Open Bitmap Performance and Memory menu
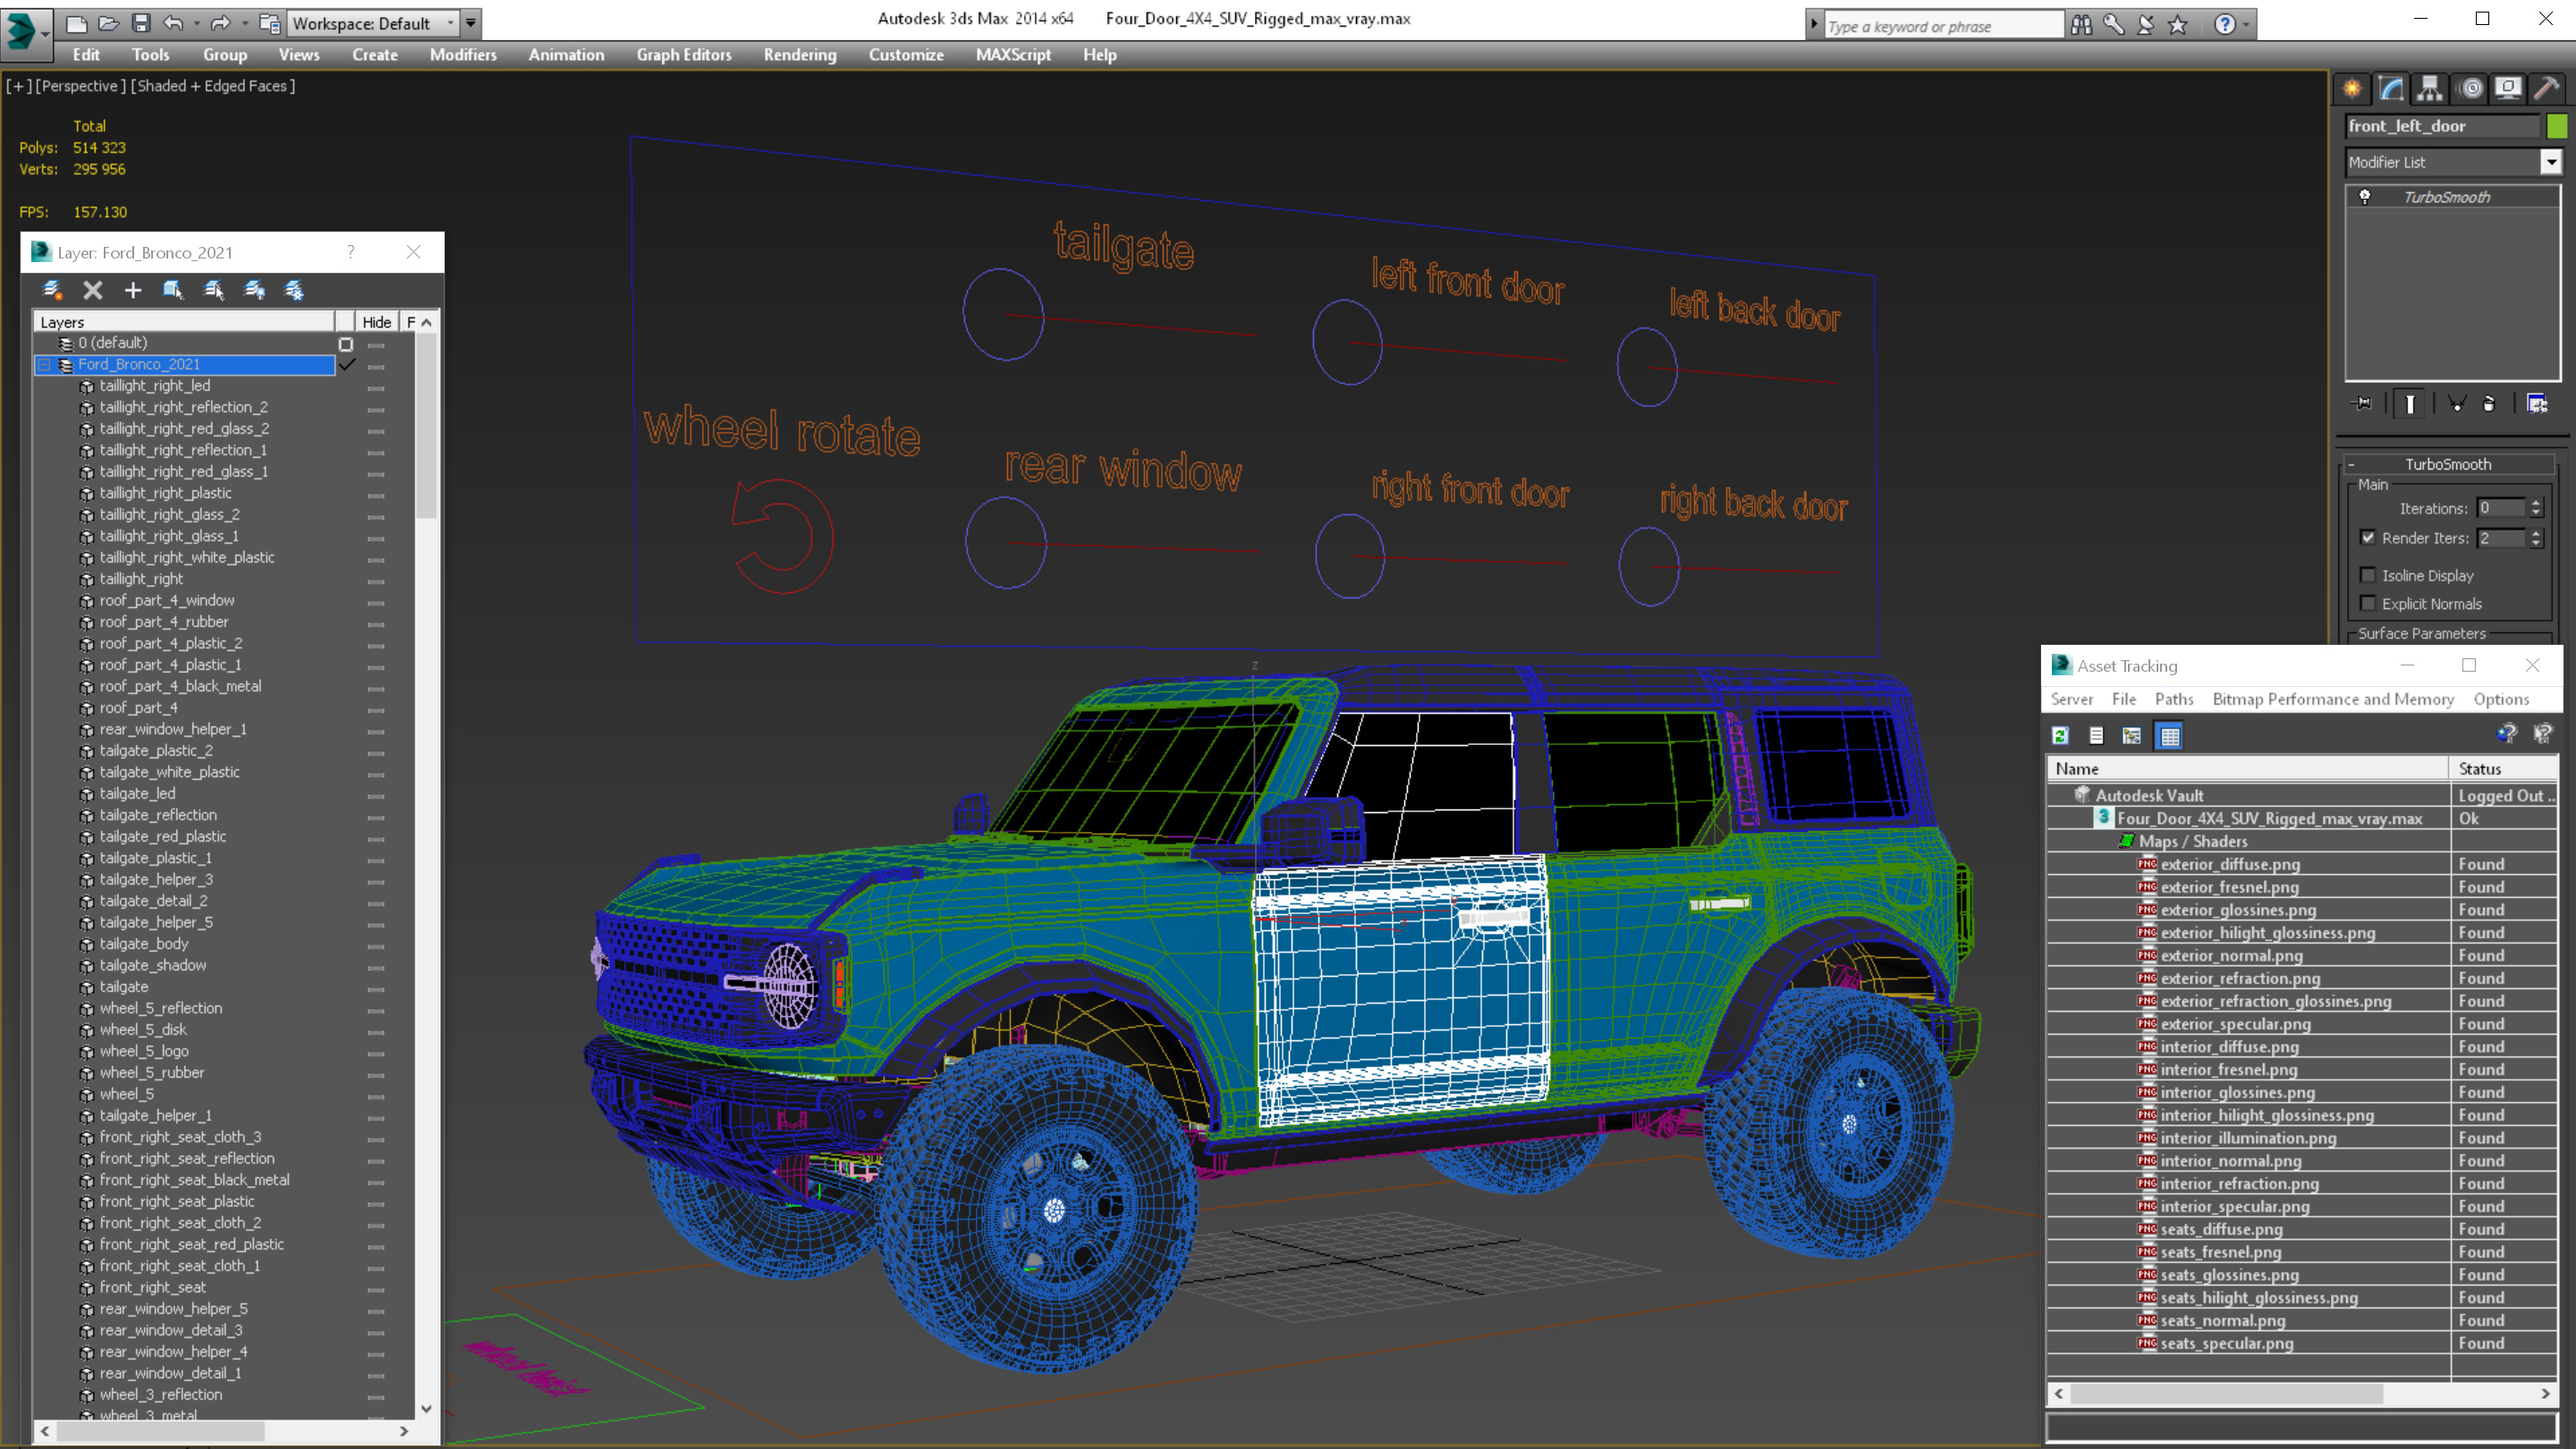The width and height of the screenshot is (2576, 1449). pos(2333,699)
